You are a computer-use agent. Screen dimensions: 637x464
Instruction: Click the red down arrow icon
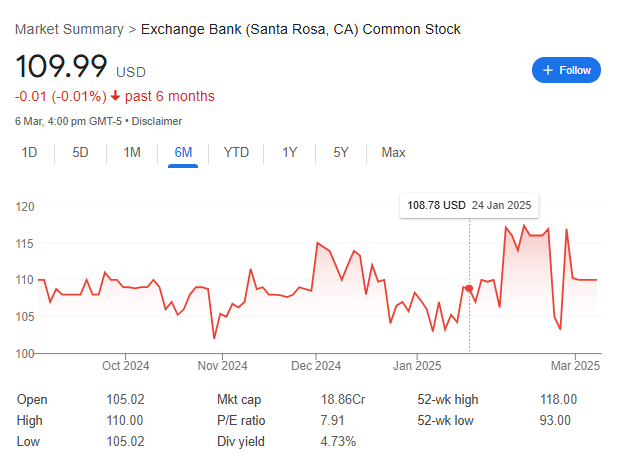pos(115,96)
